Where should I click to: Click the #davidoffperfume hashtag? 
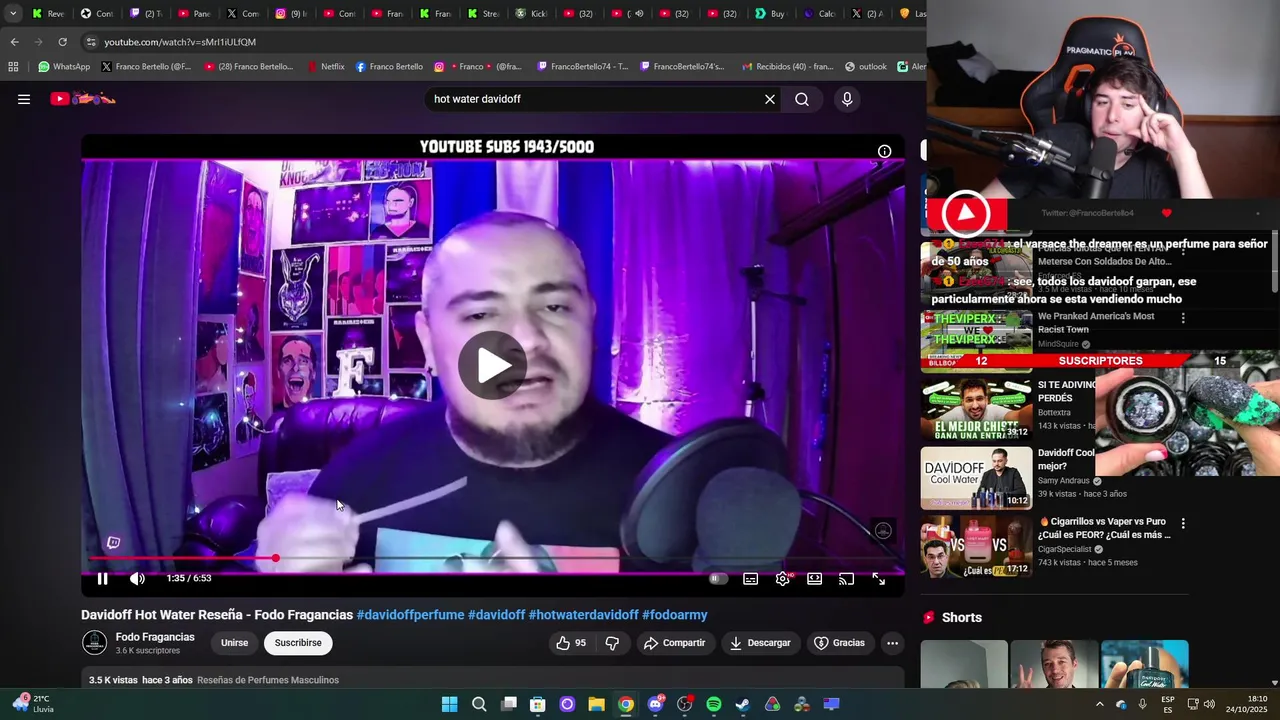(x=410, y=615)
